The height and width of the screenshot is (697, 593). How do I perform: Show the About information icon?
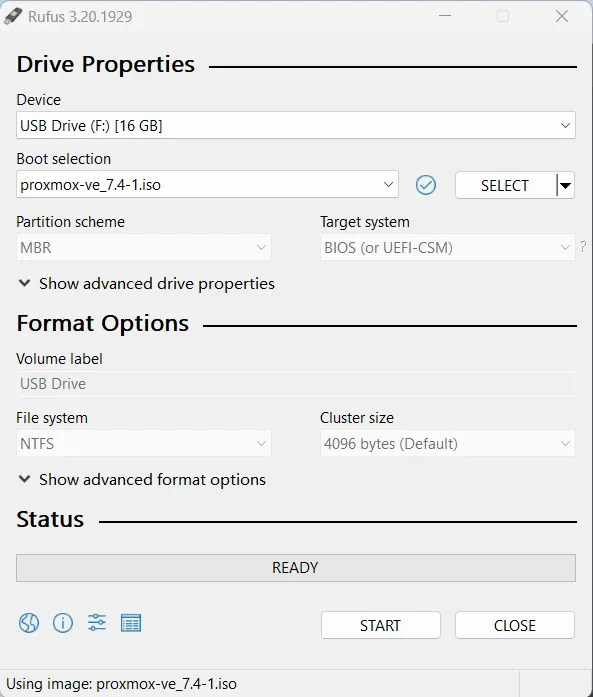(63, 623)
